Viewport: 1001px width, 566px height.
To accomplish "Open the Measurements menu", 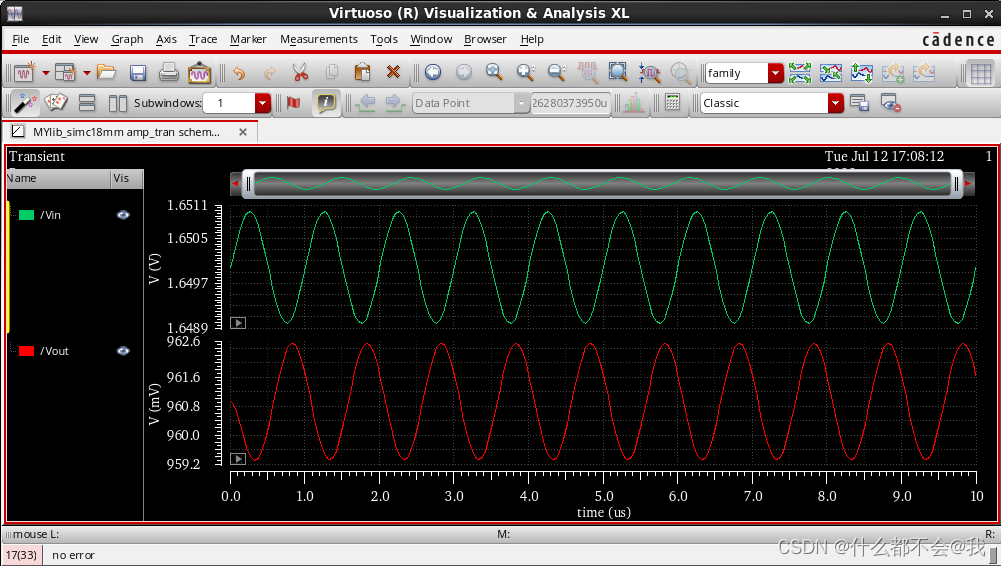I will pos(319,39).
